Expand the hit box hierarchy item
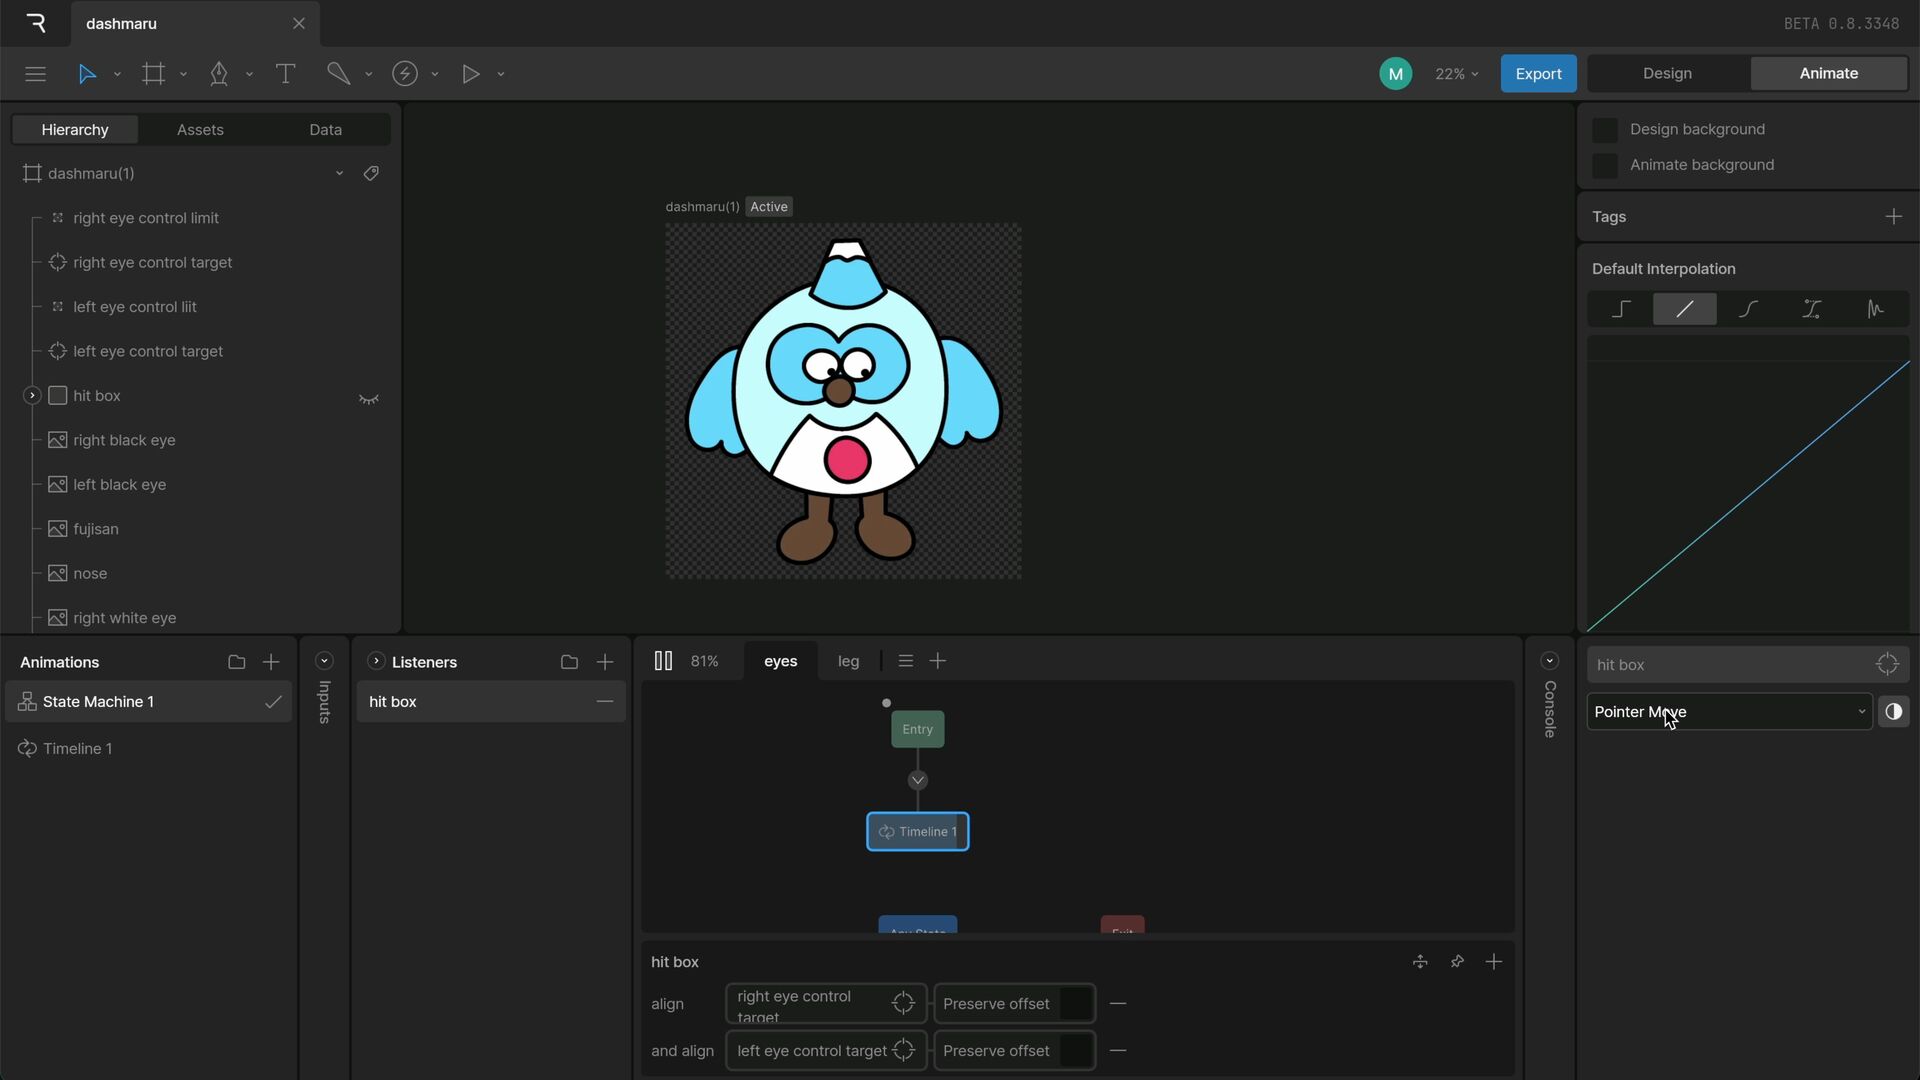1920x1080 pixels. pyautogui.click(x=32, y=396)
